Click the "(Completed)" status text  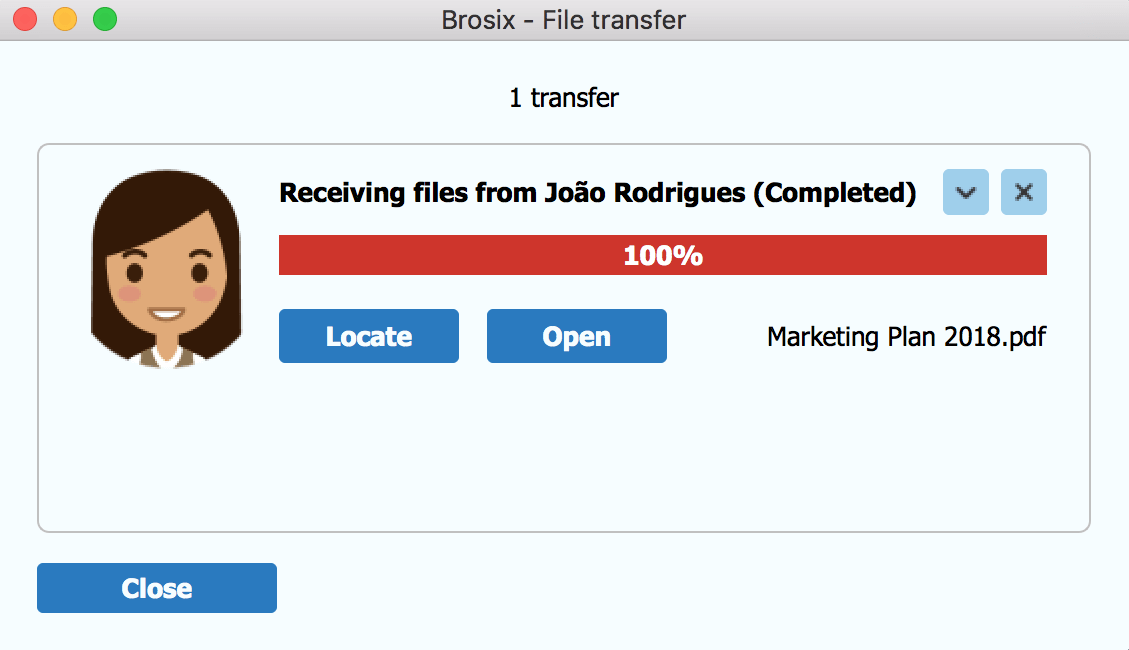point(835,193)
